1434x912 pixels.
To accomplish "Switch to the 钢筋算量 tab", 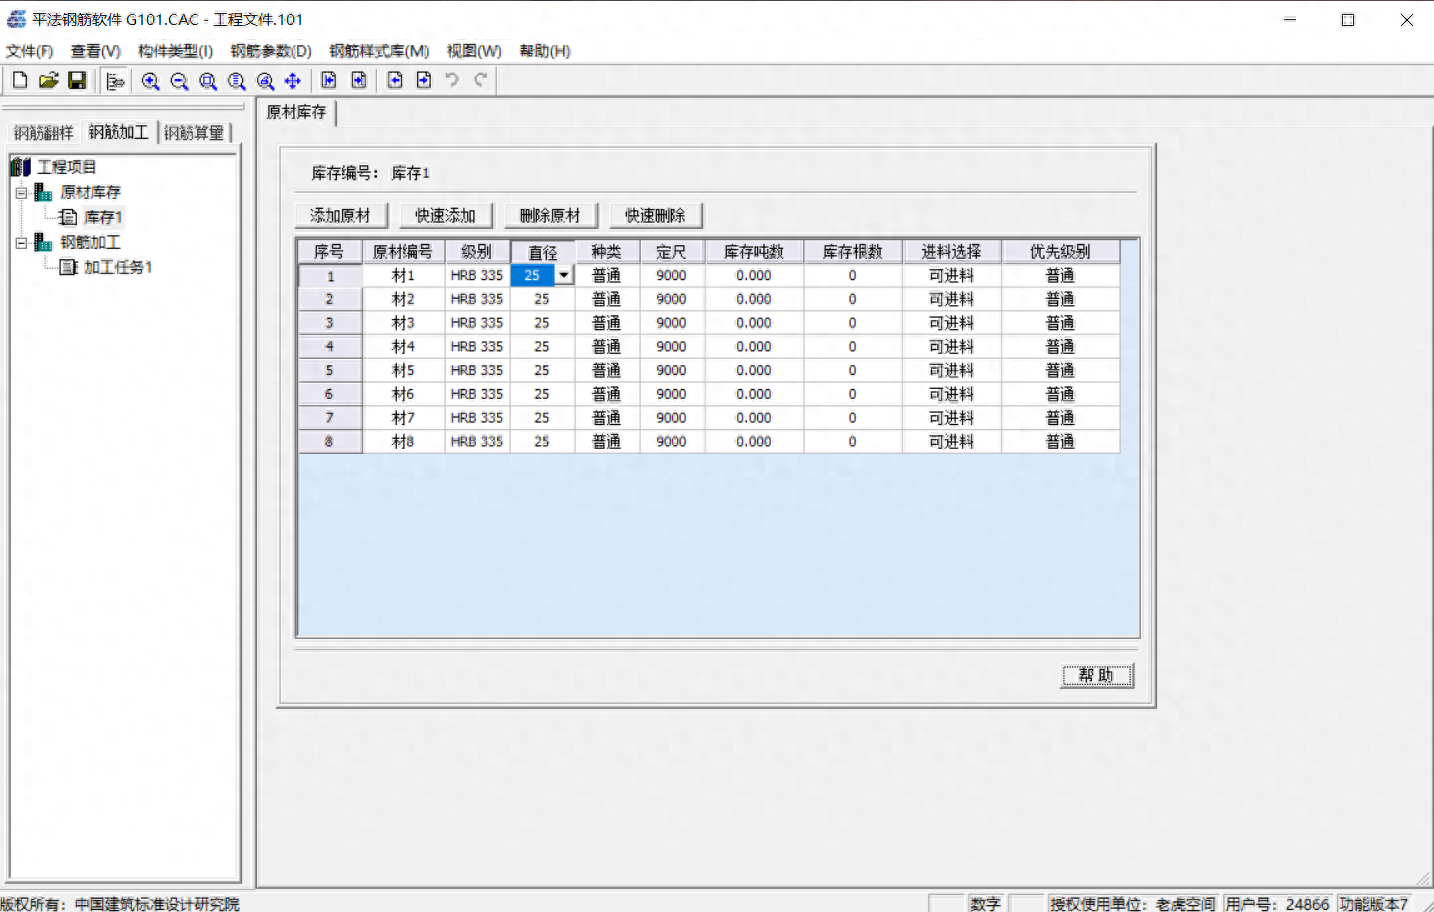I will tap(194, 132).
